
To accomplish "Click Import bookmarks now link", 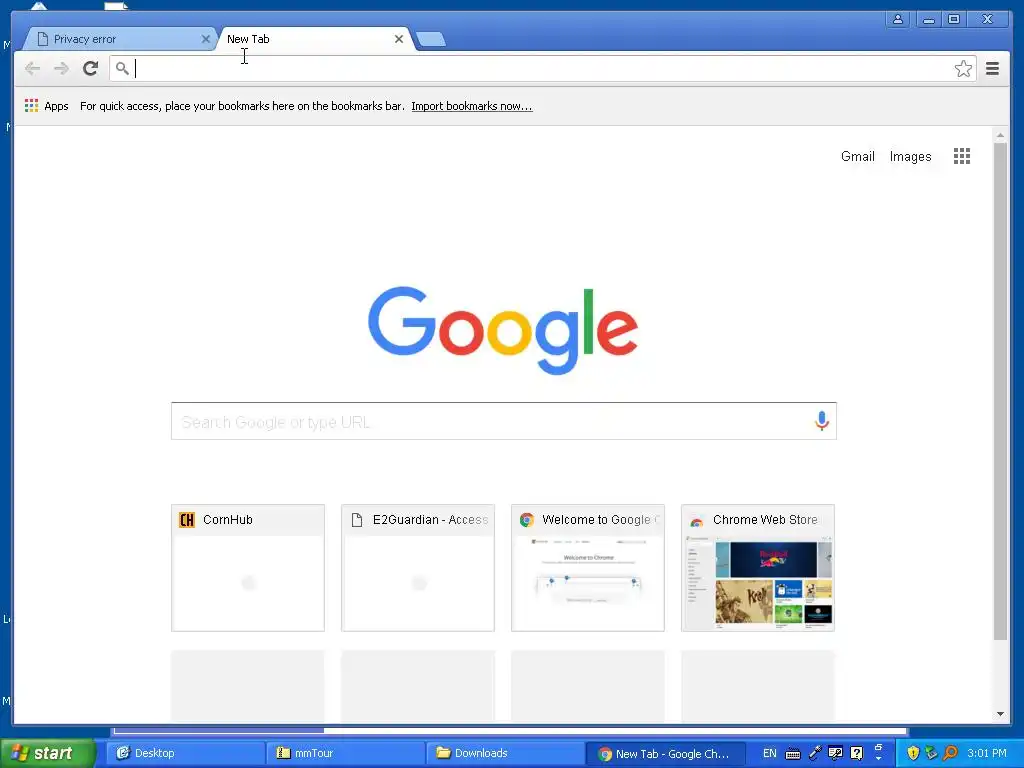I will coord(472,106).
